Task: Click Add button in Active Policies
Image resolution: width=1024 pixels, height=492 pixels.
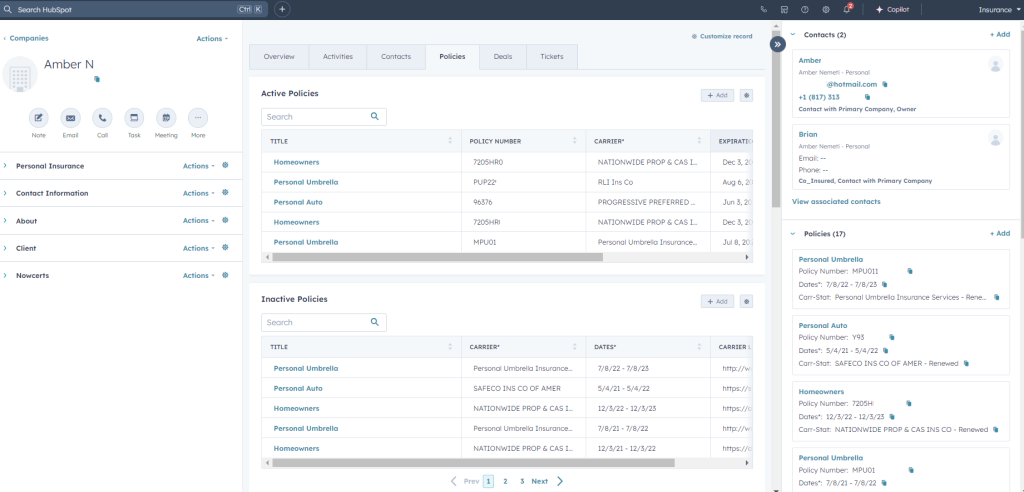Action: coord(717,95)
